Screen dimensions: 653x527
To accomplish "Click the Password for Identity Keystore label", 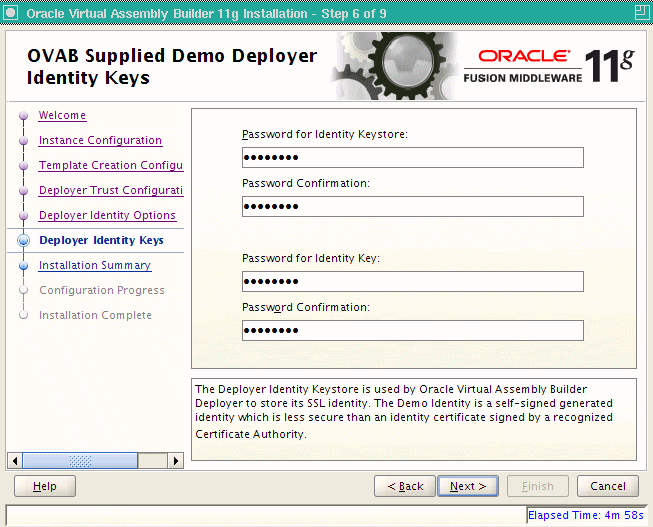I will 325,134.
